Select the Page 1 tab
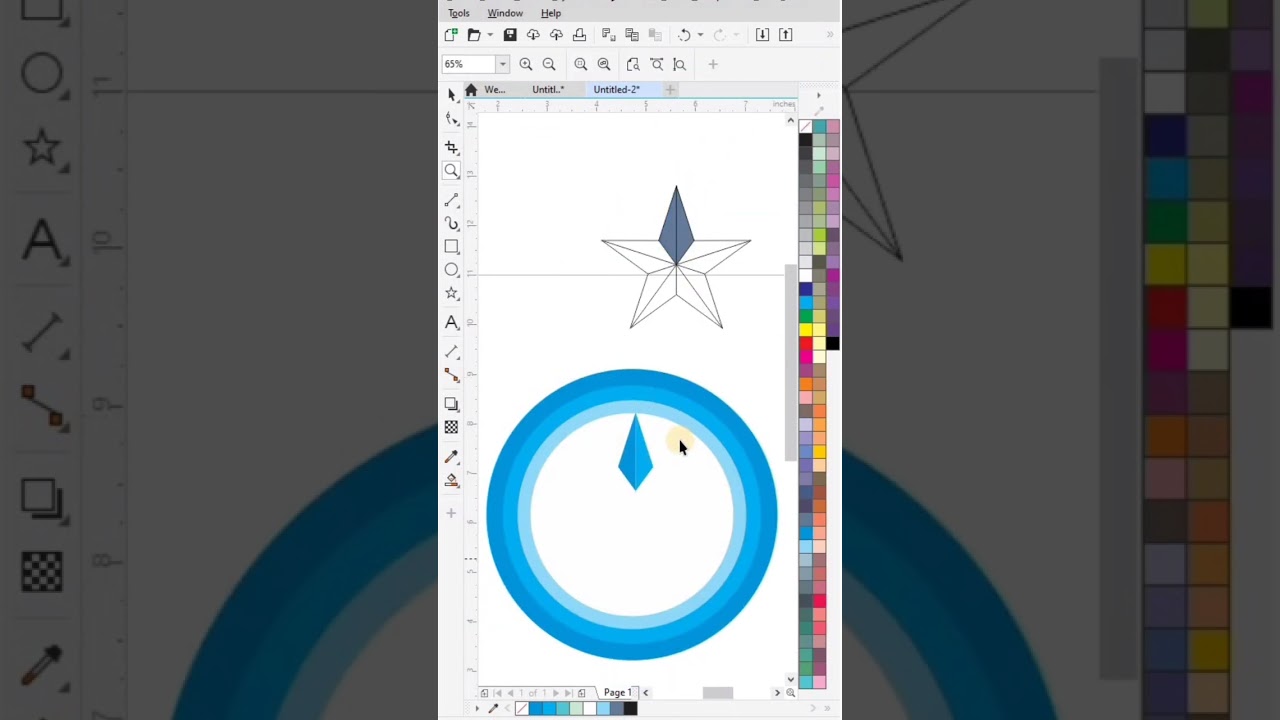 tap(617, 692)
